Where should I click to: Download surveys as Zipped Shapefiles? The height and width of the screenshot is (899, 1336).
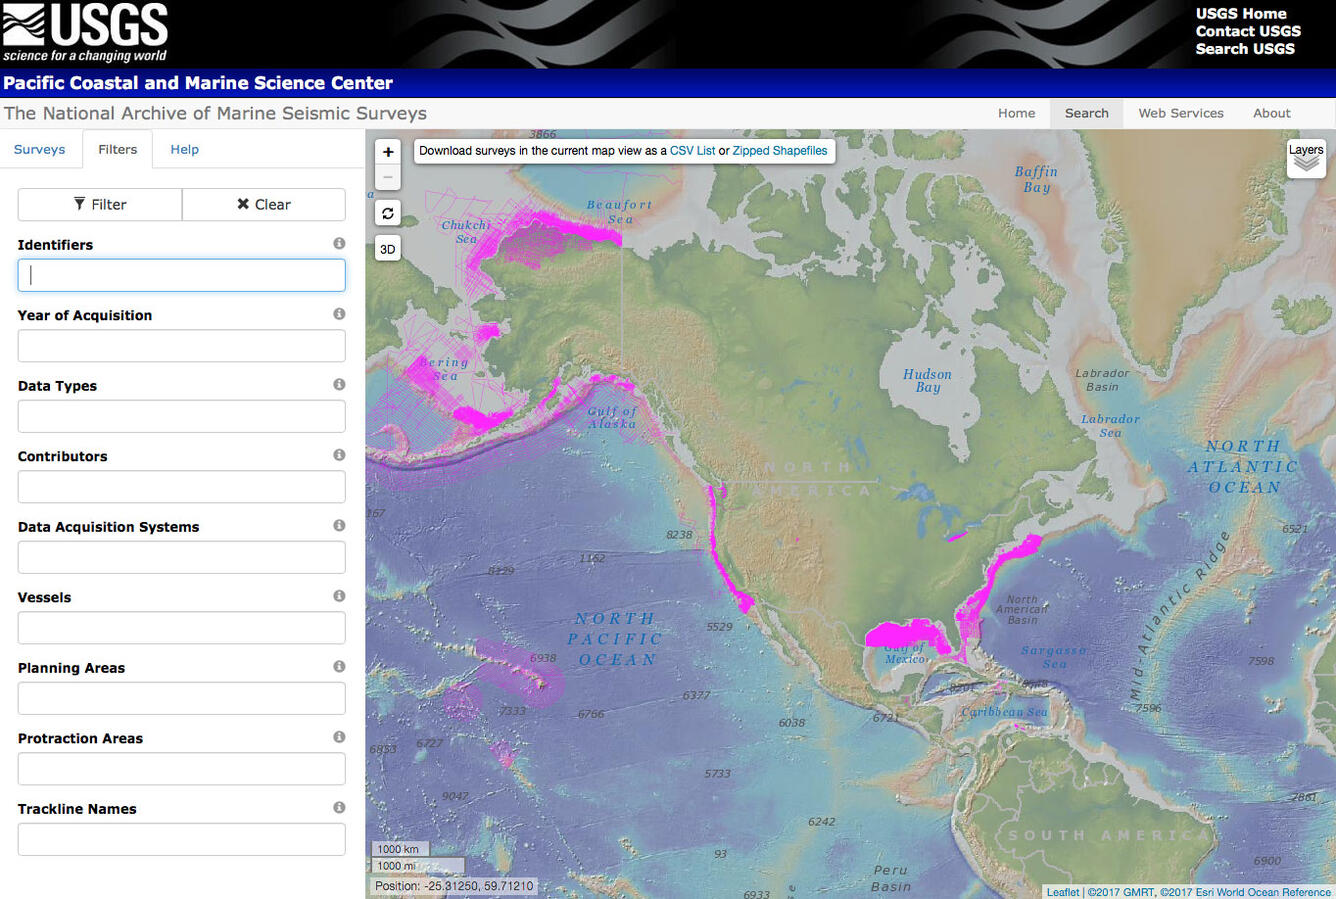[x=780, y=150]
